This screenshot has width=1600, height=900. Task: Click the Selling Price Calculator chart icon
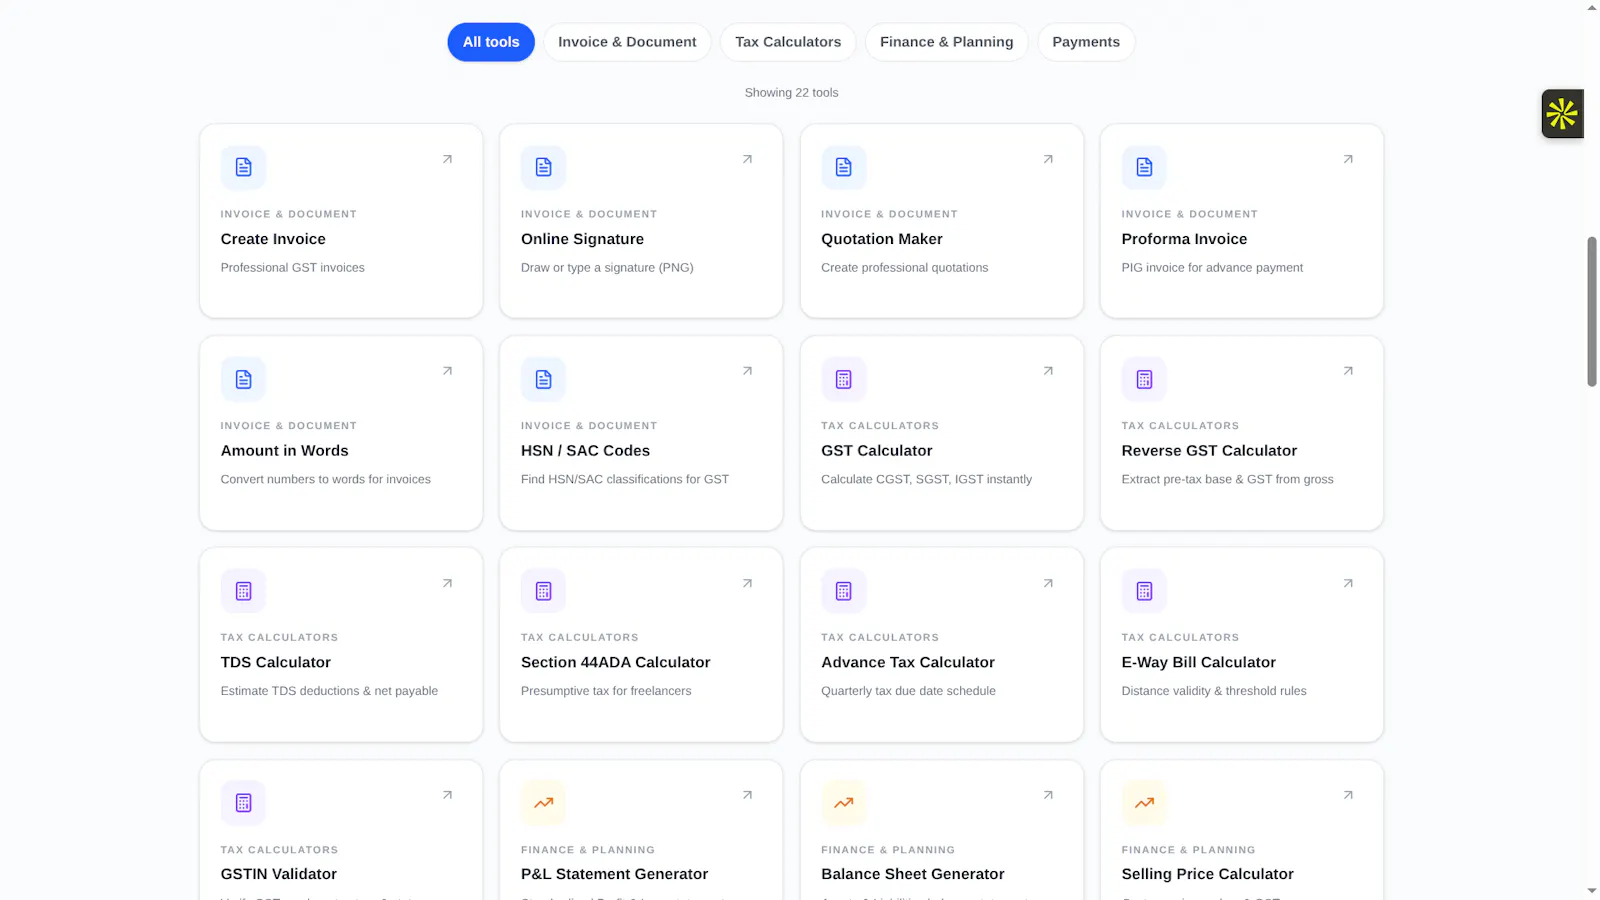[x=1144, y=803]
